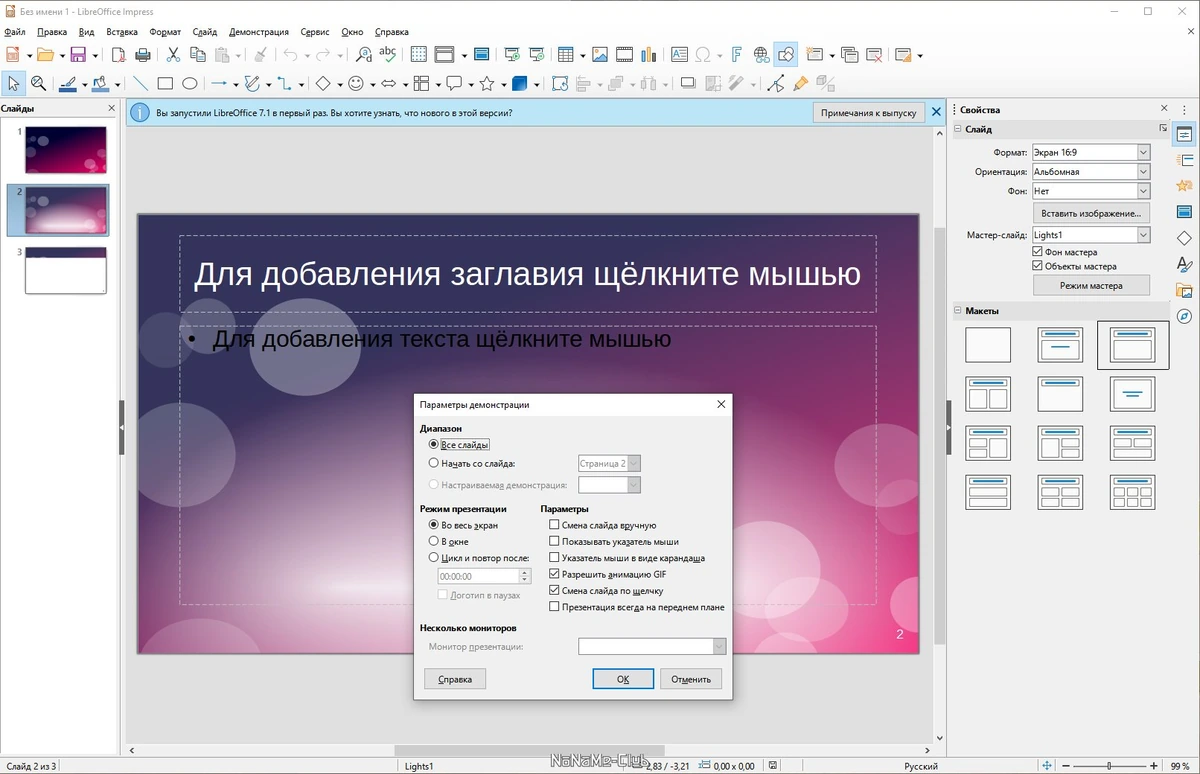This screenshot has width=1200, height=774.
Task: Uncheck 'Разрешить анимацию GIF' checkbox
Action: tap(554, 574)
